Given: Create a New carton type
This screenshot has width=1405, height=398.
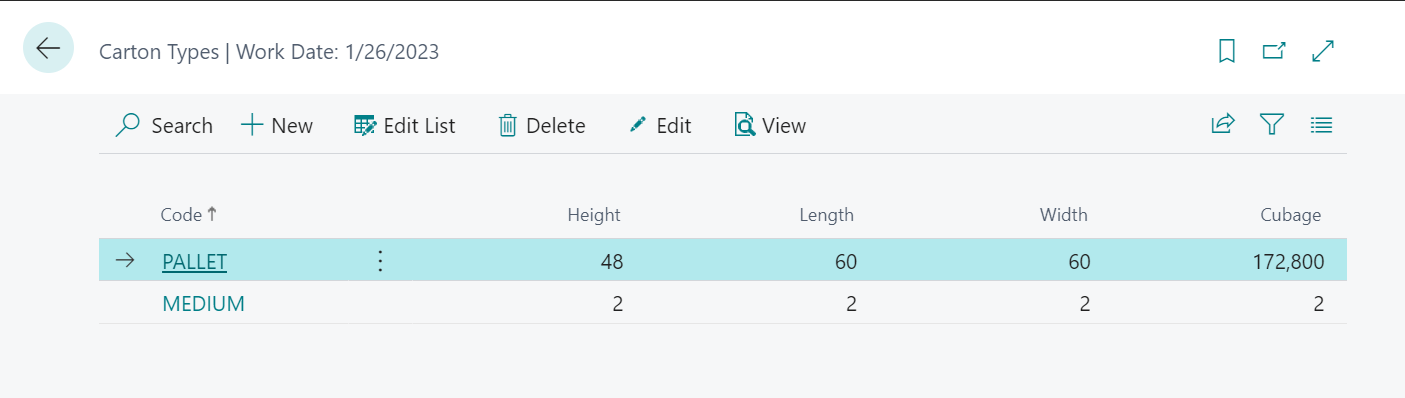Looking at the screenshot, I should tap(277, 126).
